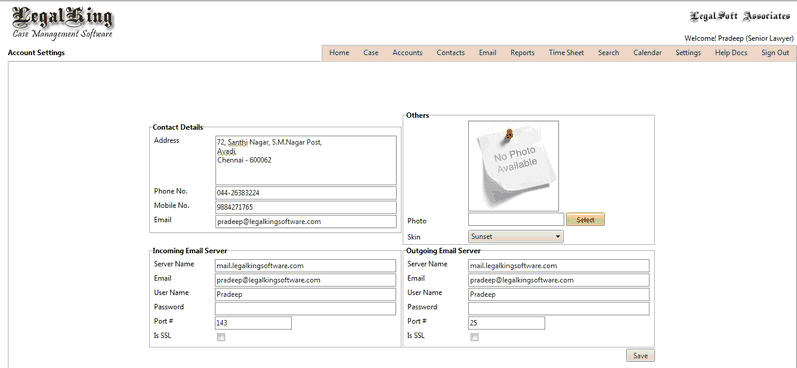This screenshot has width=797, height=368.
Task: Click the Contact Details Email field
Action: pos(305,222)
